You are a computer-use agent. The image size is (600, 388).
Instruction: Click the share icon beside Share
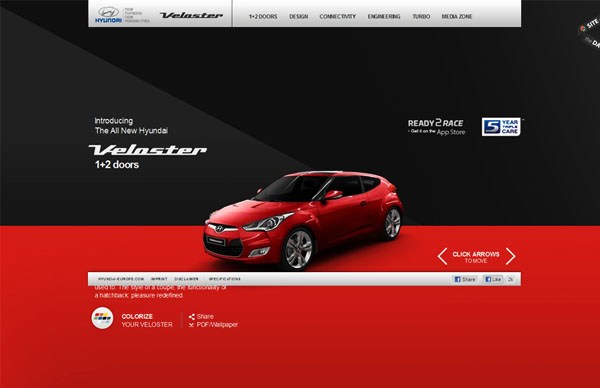[x=191, y=317]
